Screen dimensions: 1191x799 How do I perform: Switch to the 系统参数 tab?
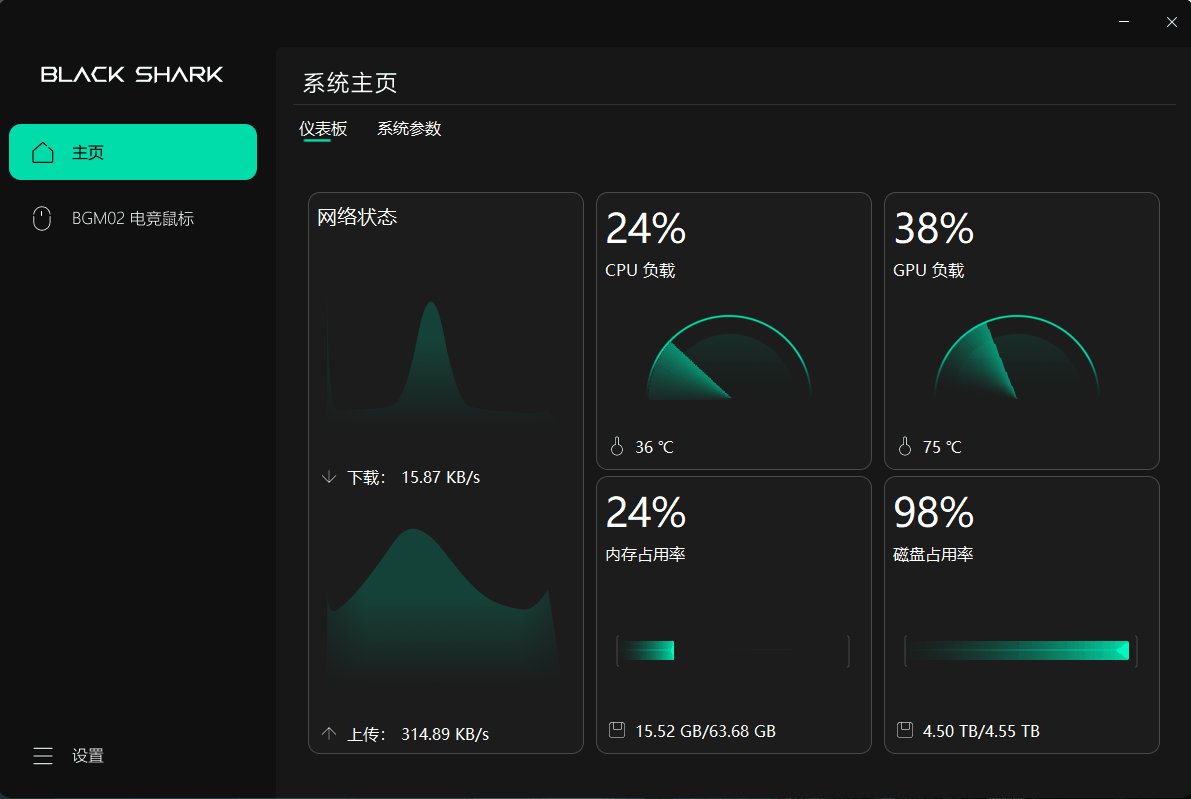[409, 128]
